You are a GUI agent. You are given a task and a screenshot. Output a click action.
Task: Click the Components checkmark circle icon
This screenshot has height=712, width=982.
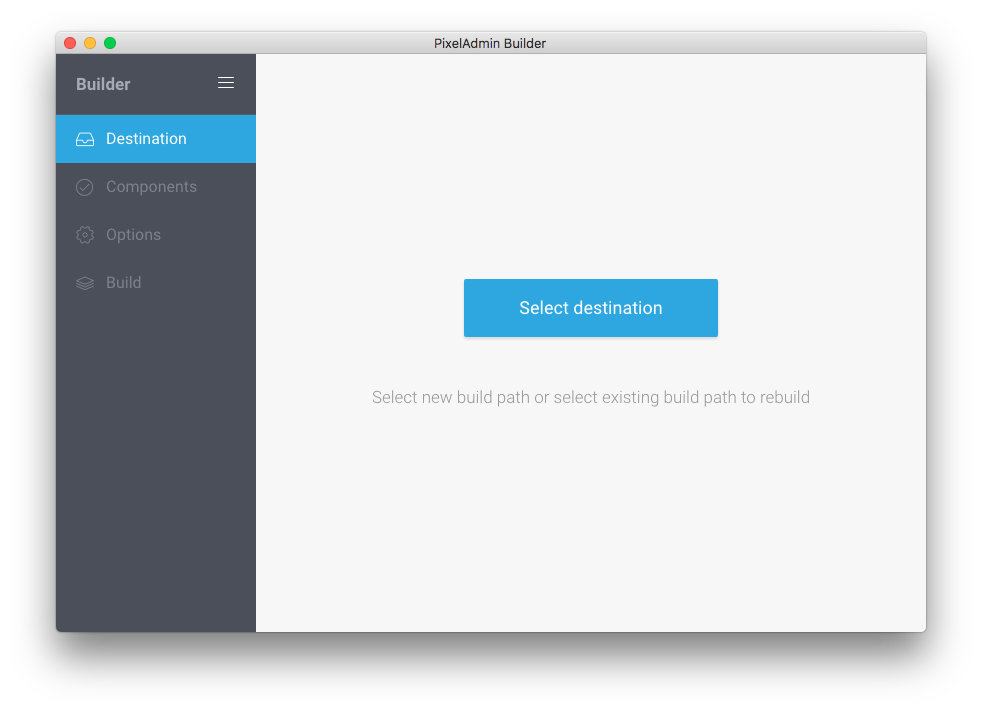[x=85, y=187]
